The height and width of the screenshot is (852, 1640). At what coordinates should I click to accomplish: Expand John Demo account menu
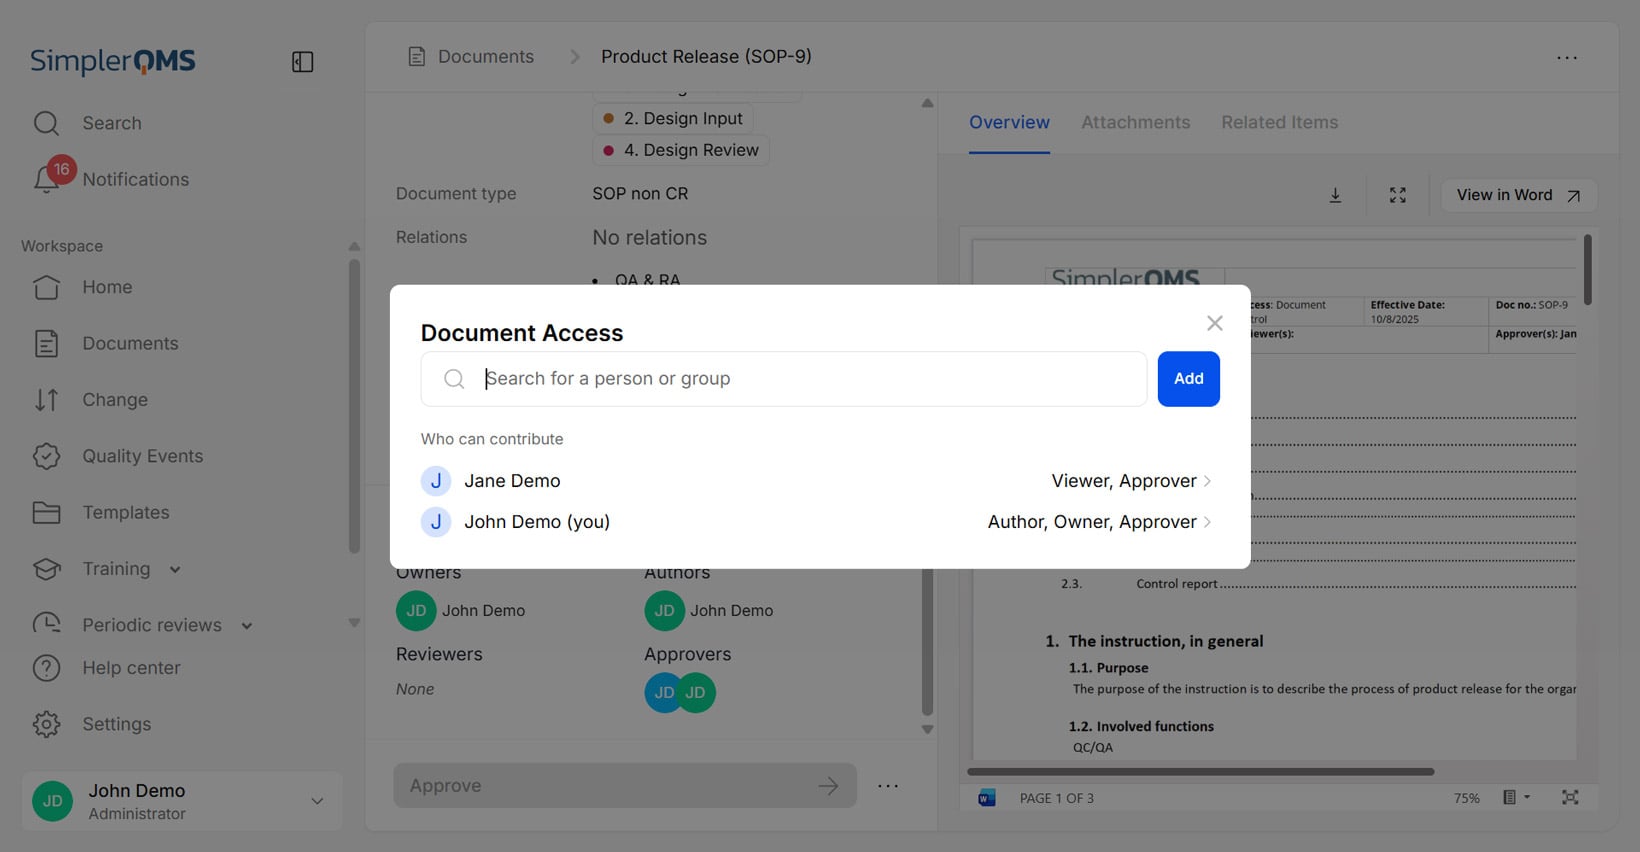tap(317, 801)
